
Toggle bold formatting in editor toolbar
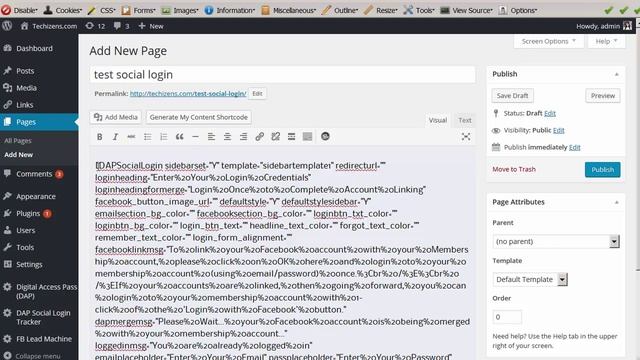coord(100,137)
